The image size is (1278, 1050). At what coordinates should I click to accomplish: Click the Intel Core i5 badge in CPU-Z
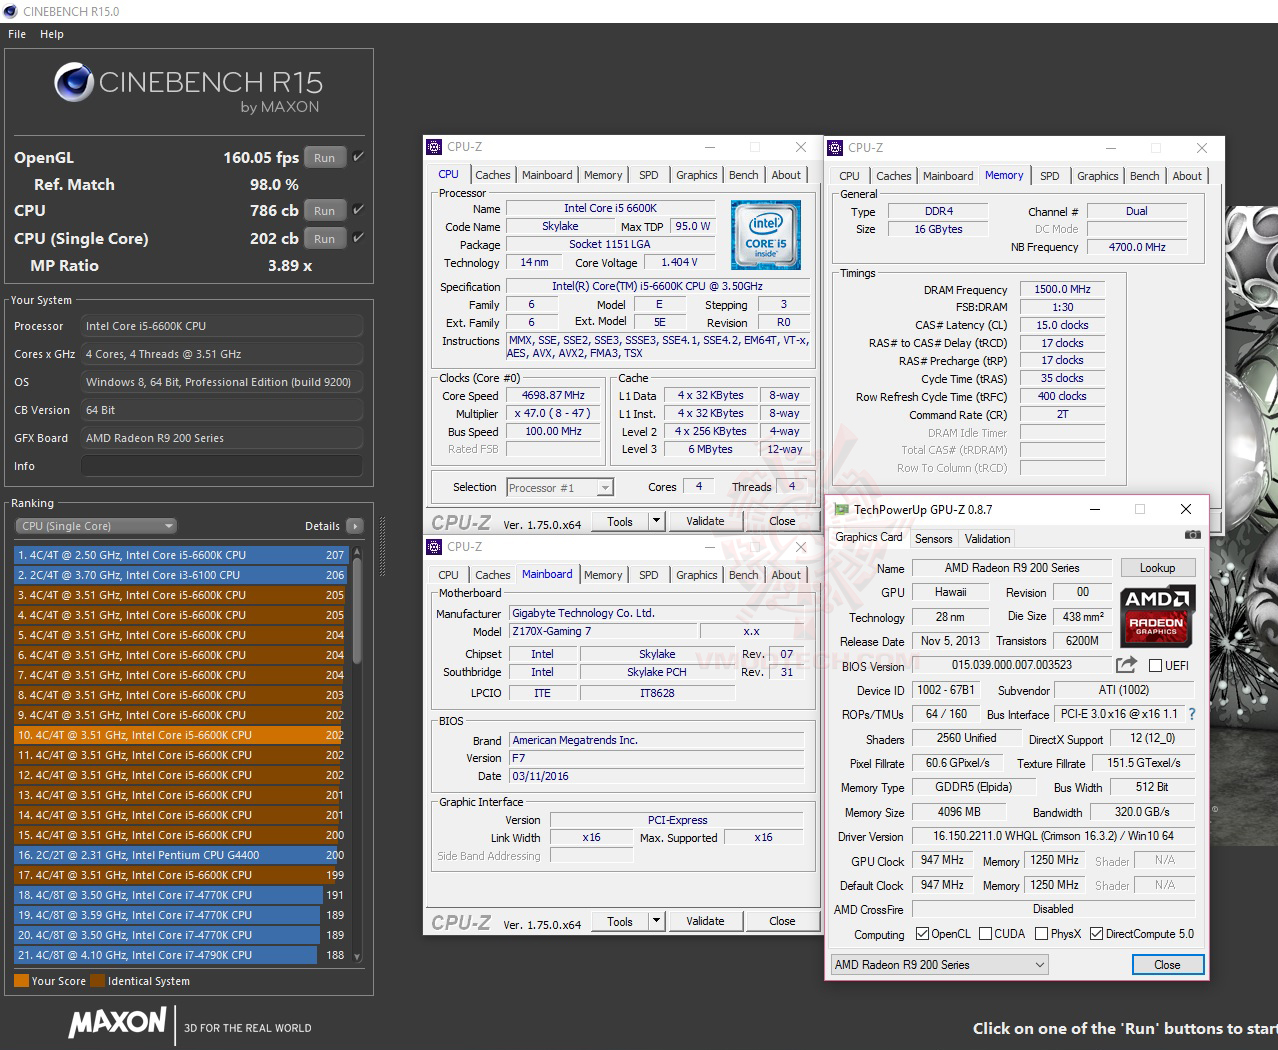pos(766,236)
